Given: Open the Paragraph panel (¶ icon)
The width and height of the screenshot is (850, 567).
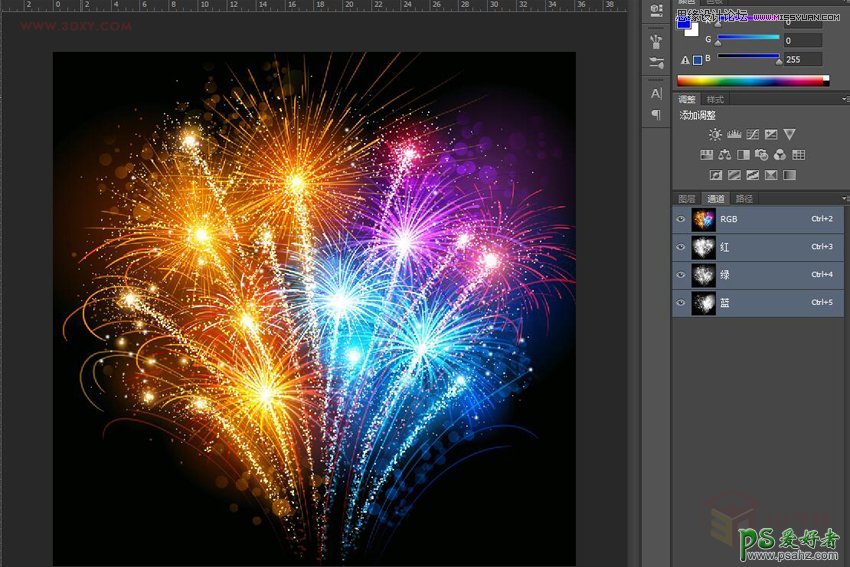Looking at the screenshot, I should tap(656, 114).
